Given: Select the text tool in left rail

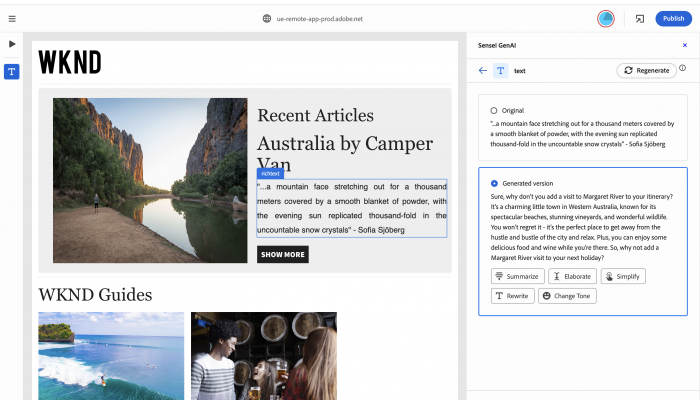Looking at the screenshot, I should pos(12,71).
